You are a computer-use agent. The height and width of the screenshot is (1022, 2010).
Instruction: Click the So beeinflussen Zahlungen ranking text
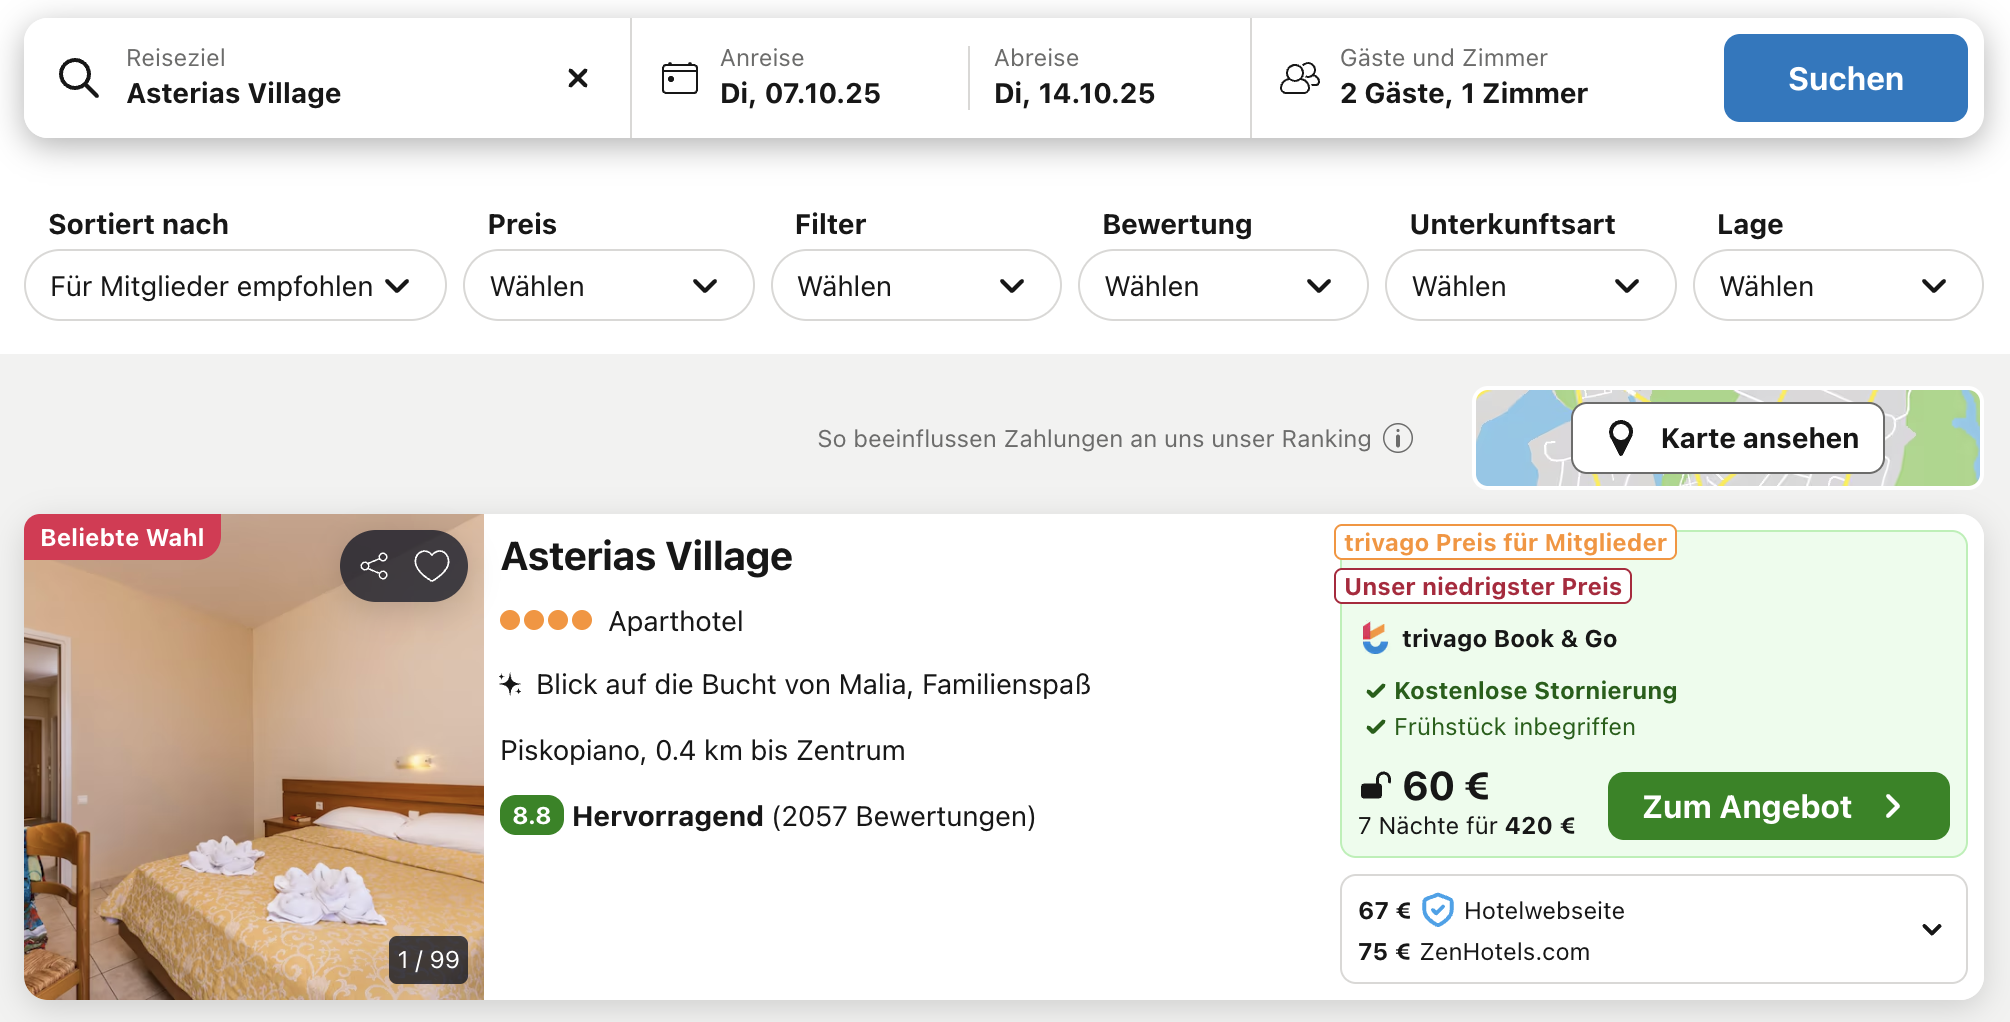[x=1094, y=438]
